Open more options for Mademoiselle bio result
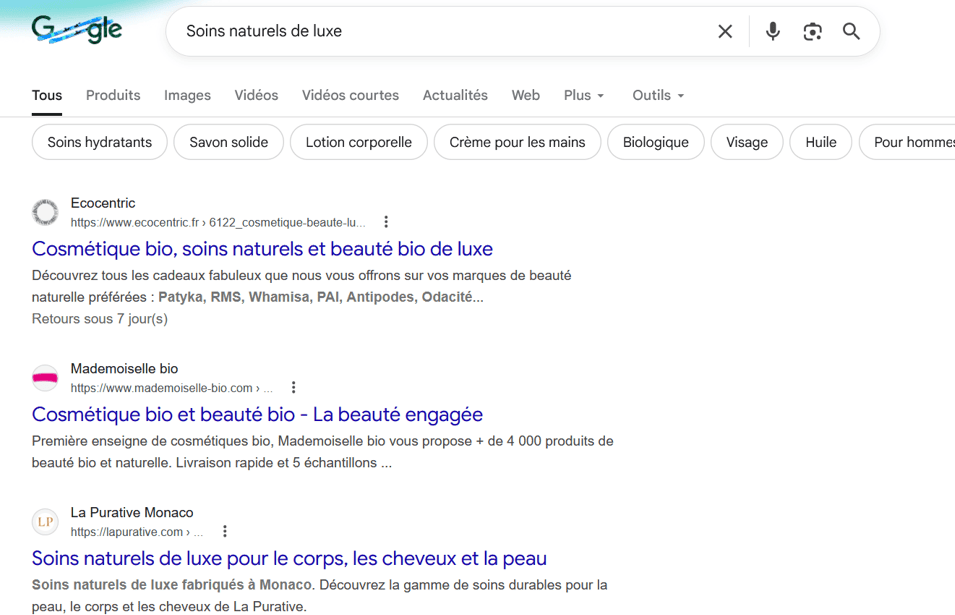955x615 pixels. pos(293,387)
